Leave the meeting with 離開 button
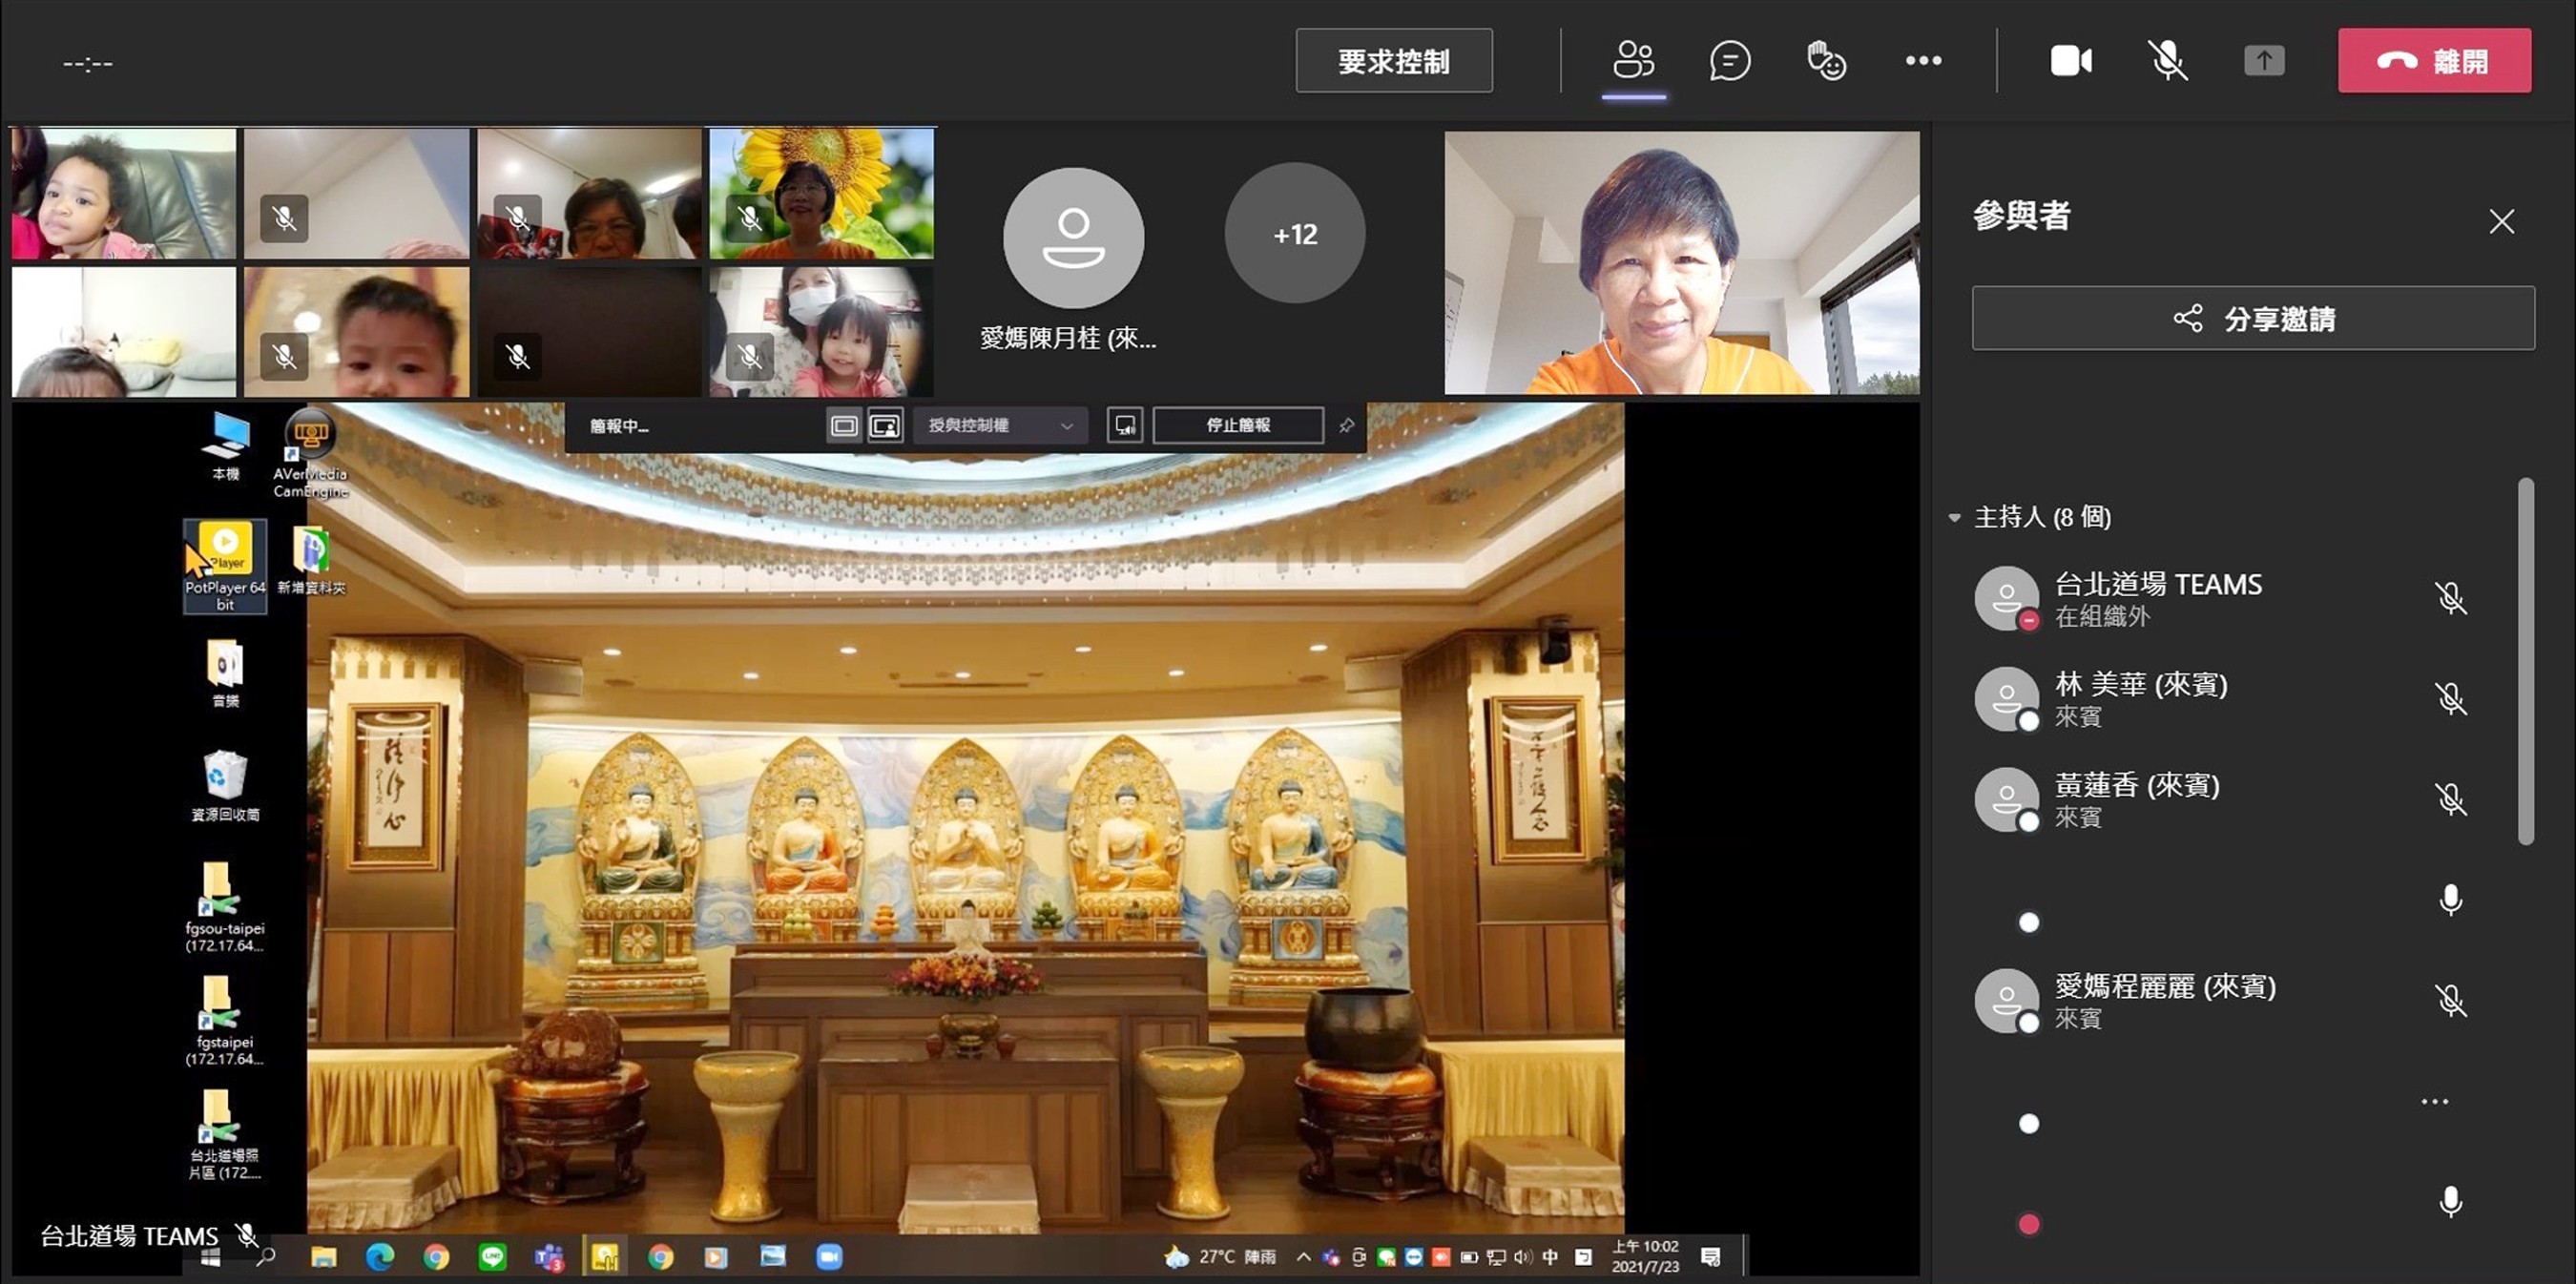This screenshot has width=2576, height=1284. tap(2434, 61)
